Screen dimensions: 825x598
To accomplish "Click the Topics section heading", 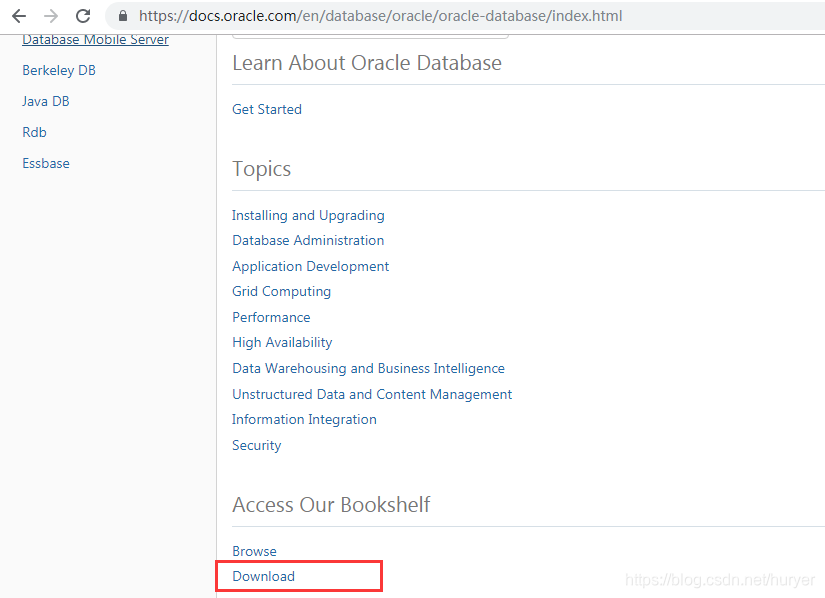I will [261, 169].
